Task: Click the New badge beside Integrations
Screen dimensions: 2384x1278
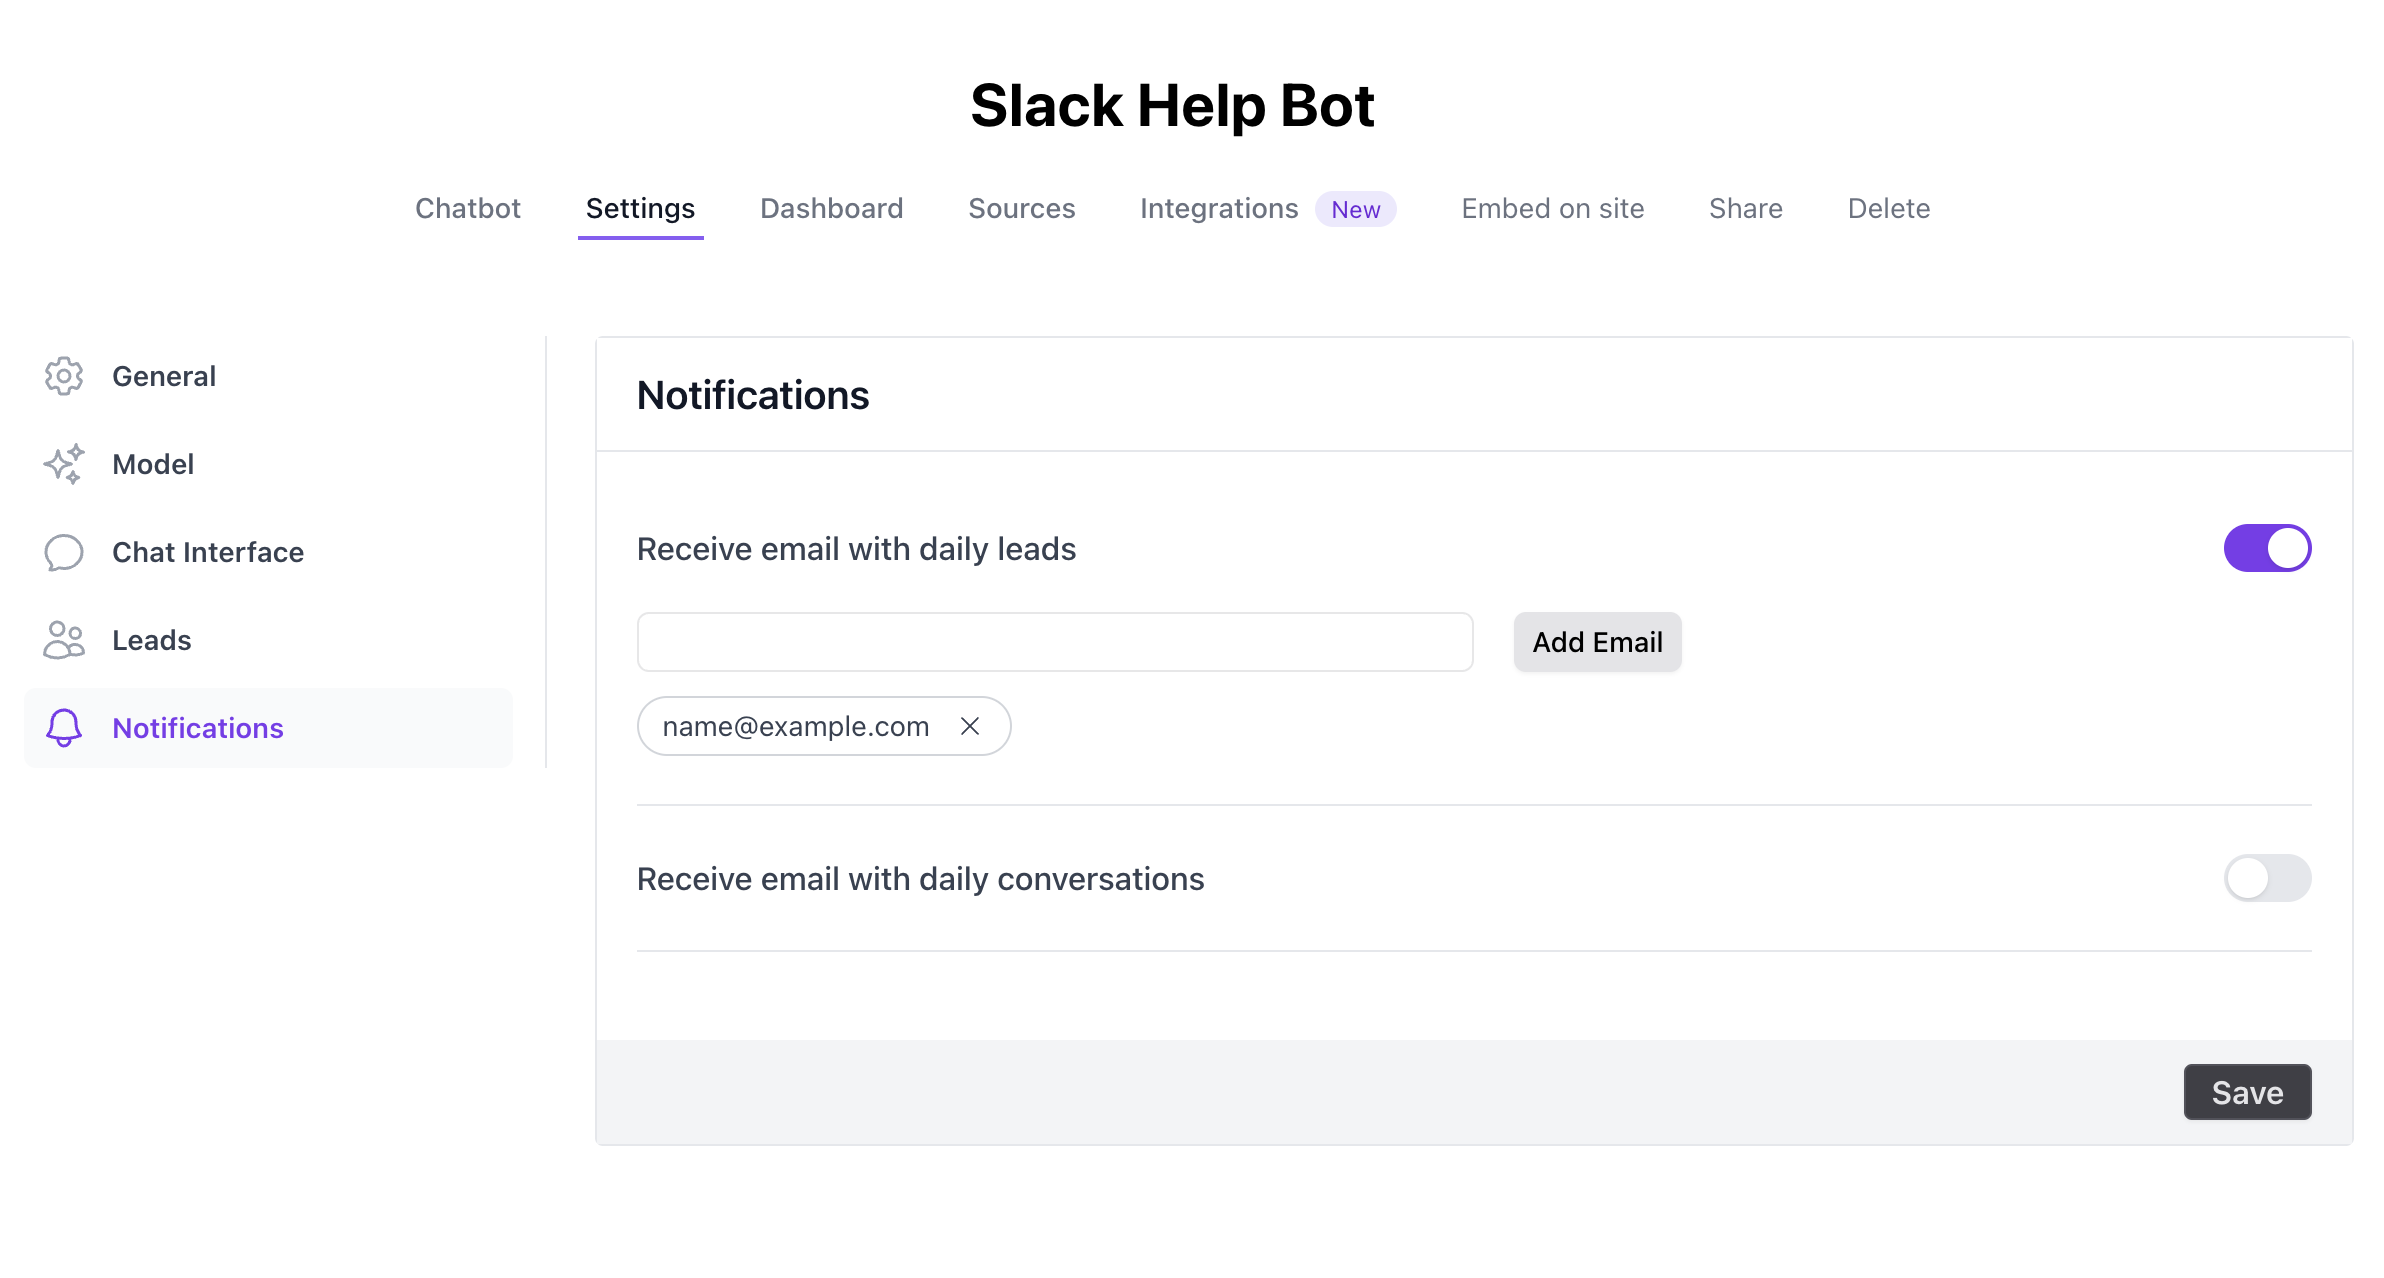Action: coord(1355,209)
